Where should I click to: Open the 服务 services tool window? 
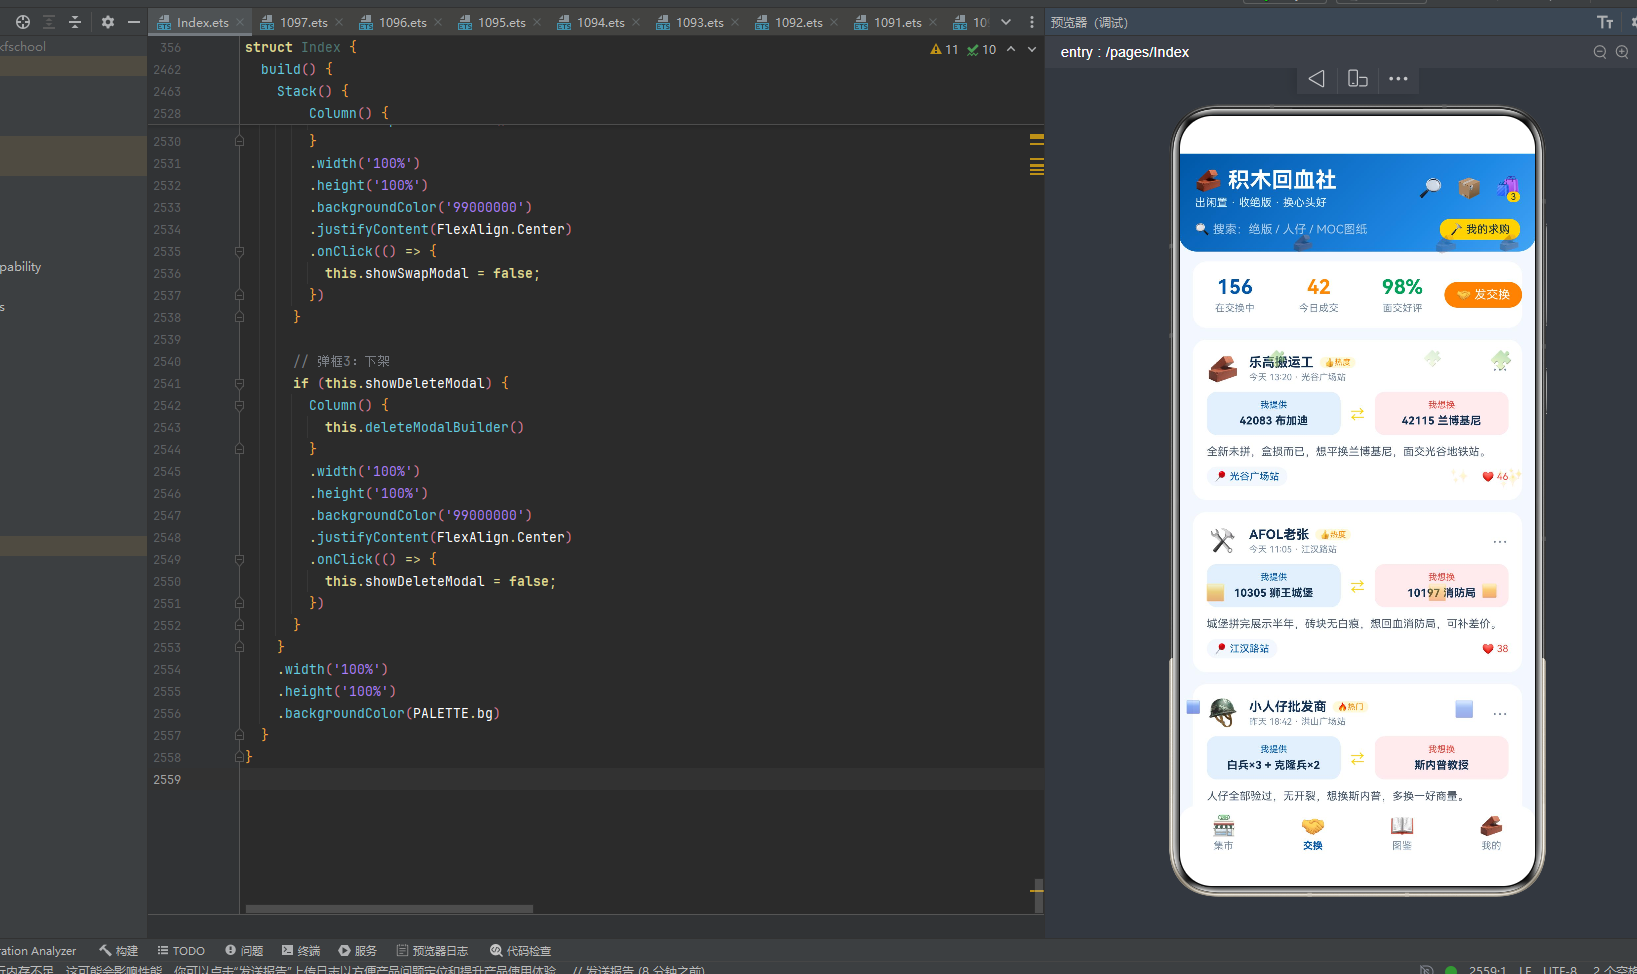[358, 951]
